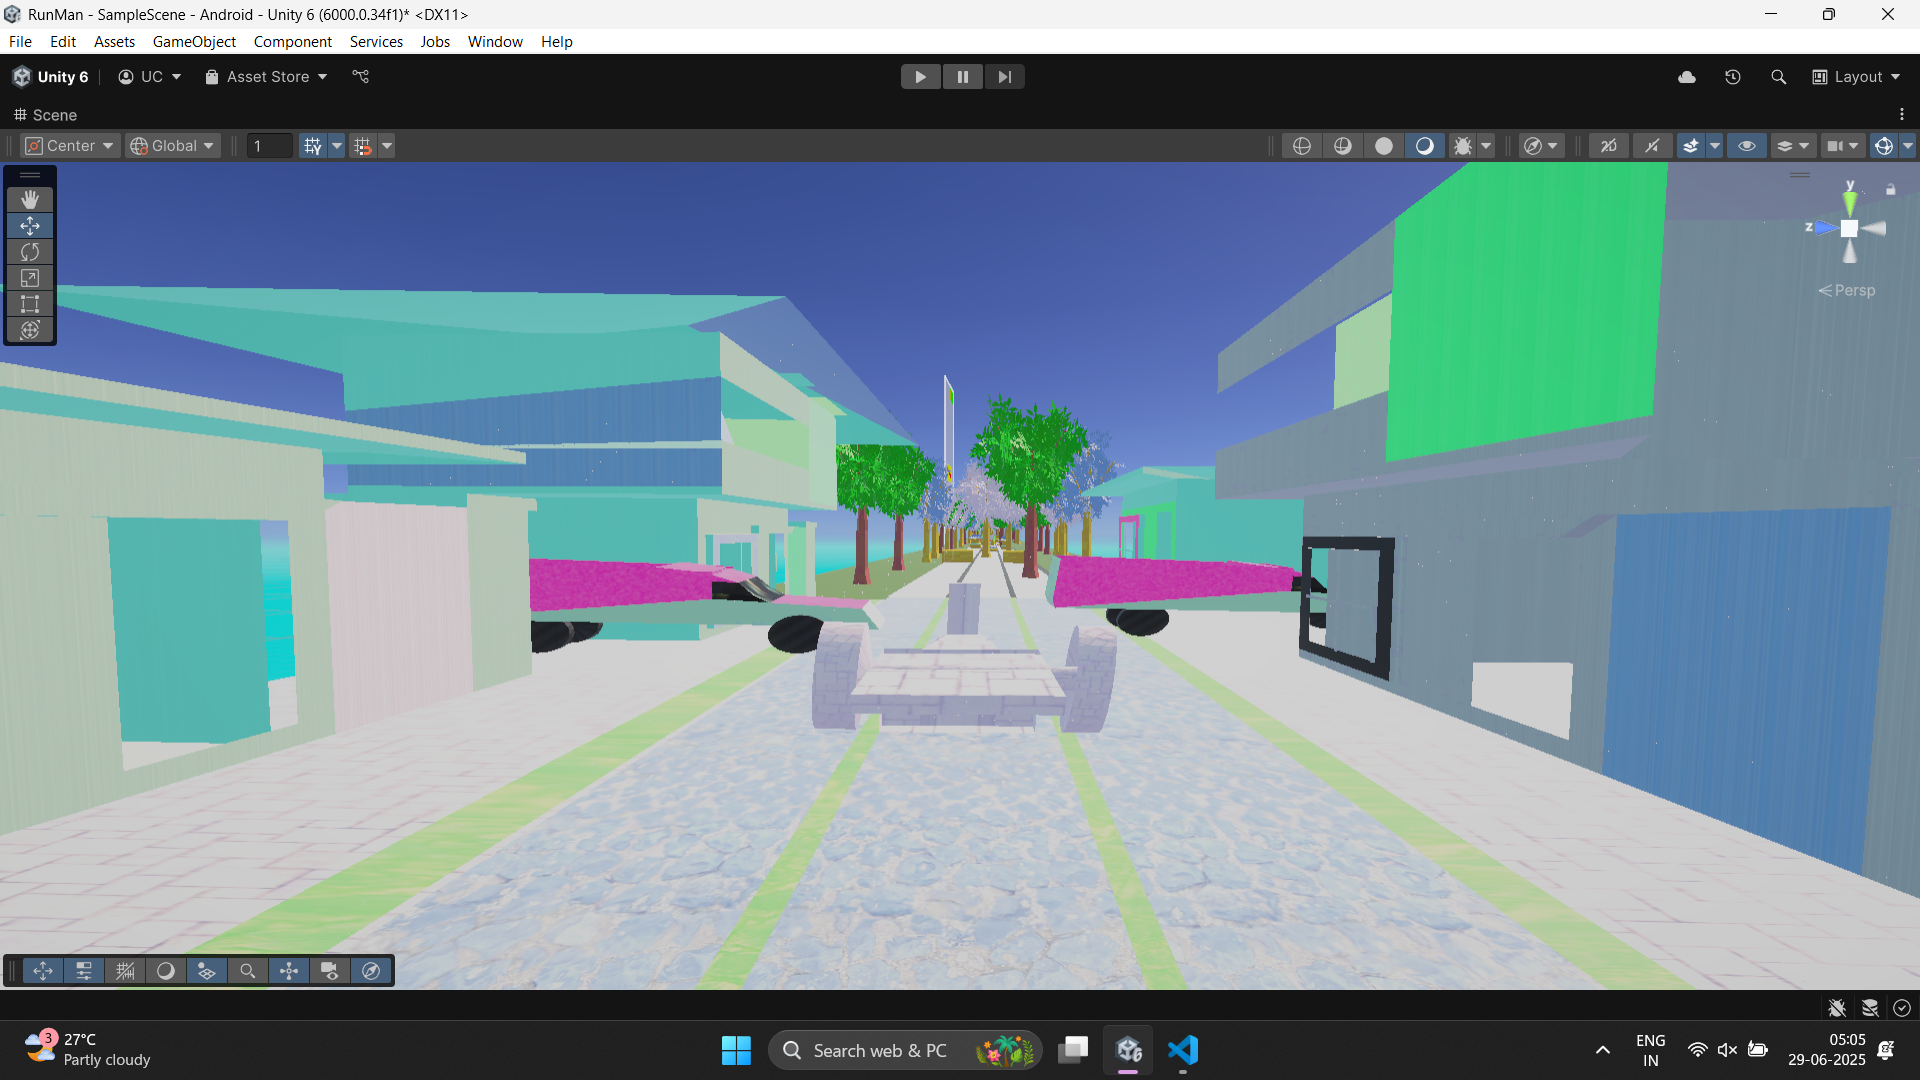The height and width of the screenshot is (1080, 1920).
Task: Open Visual Studio Code from taskbar
Action: (1183, 1050)
